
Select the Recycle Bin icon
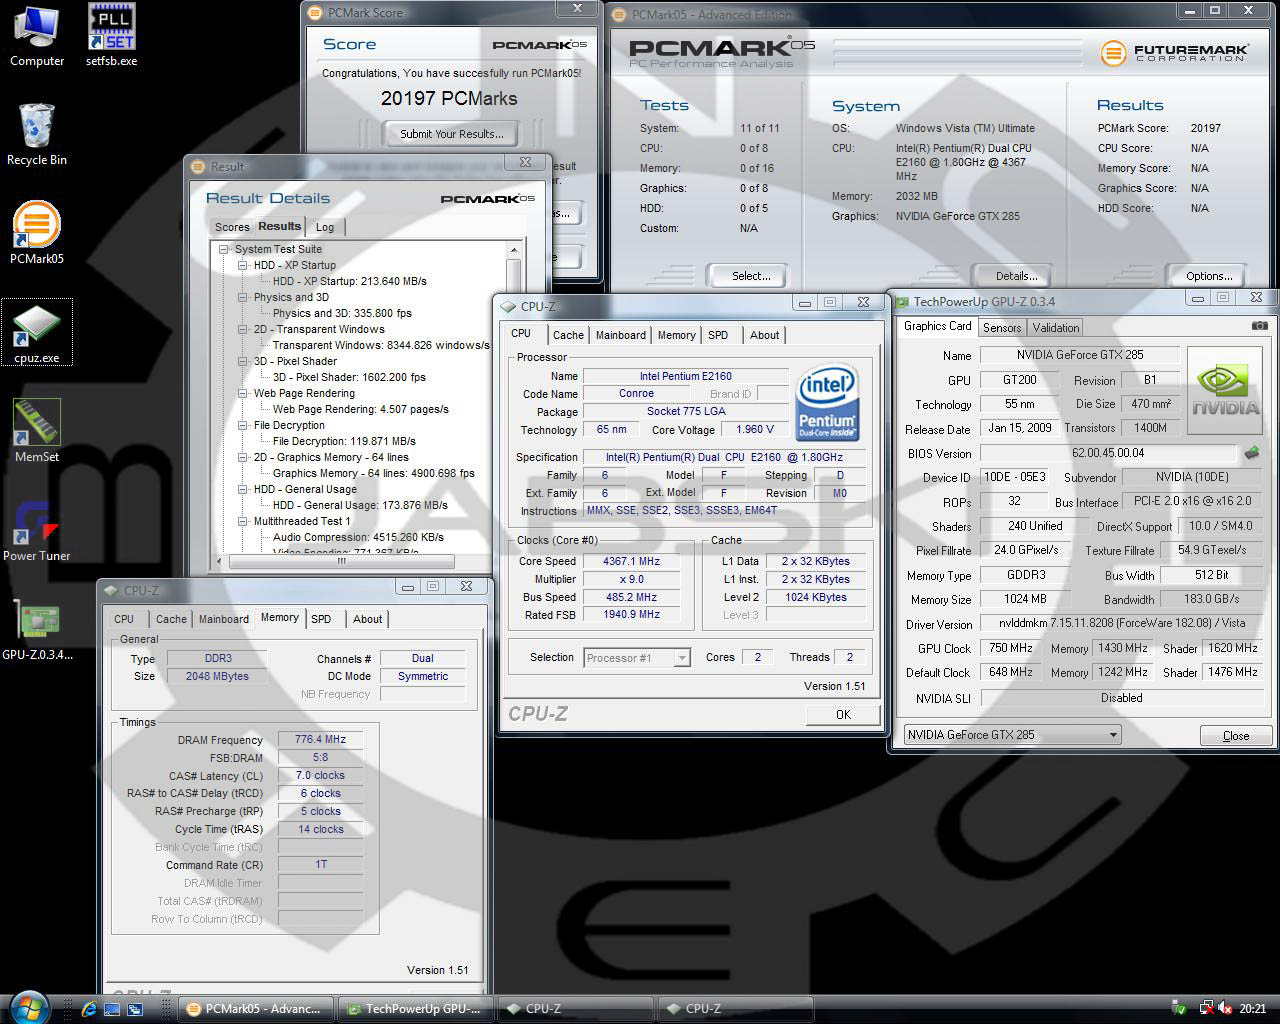click(37, 134)
